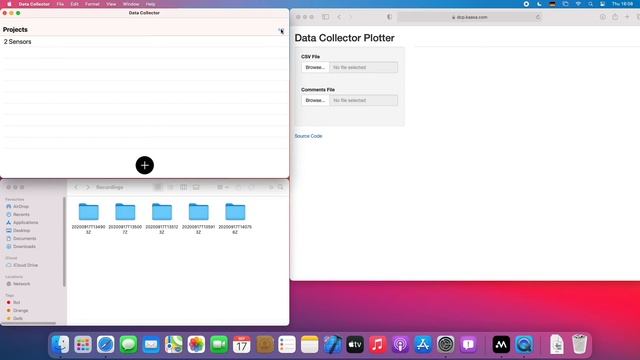Open Xcode from the Dock
Viewport: 640px width, 360px height.
point(333,345)
